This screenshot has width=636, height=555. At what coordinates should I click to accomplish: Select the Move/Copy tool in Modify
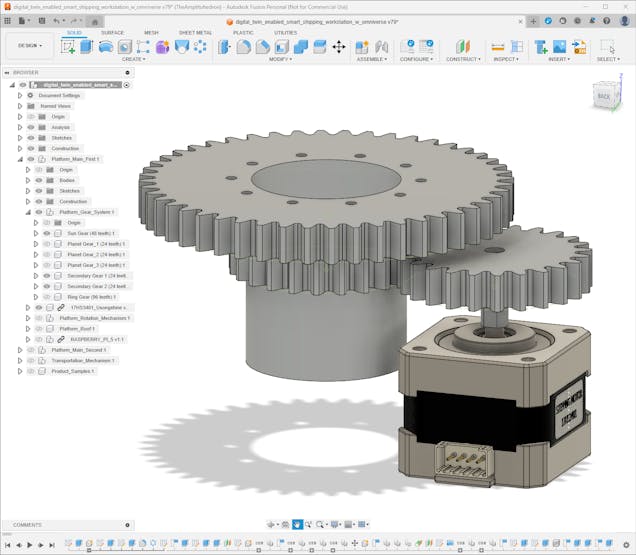pyautogui.click(x=338, y=47)
